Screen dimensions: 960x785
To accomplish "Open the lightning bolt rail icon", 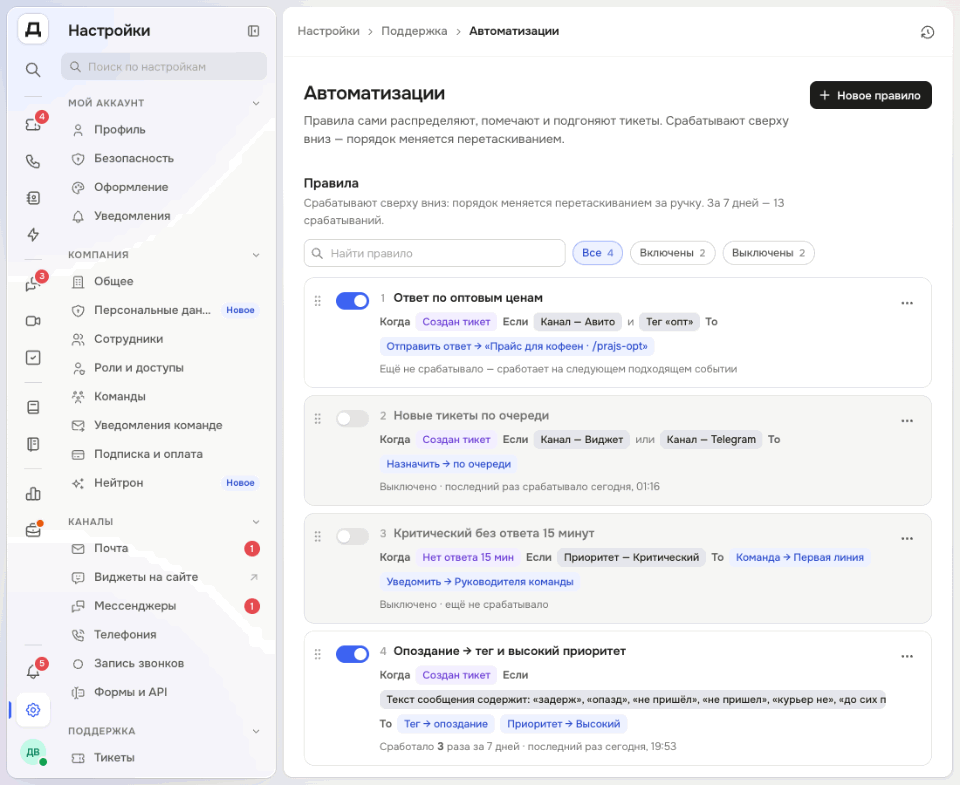I will point(33,235).
